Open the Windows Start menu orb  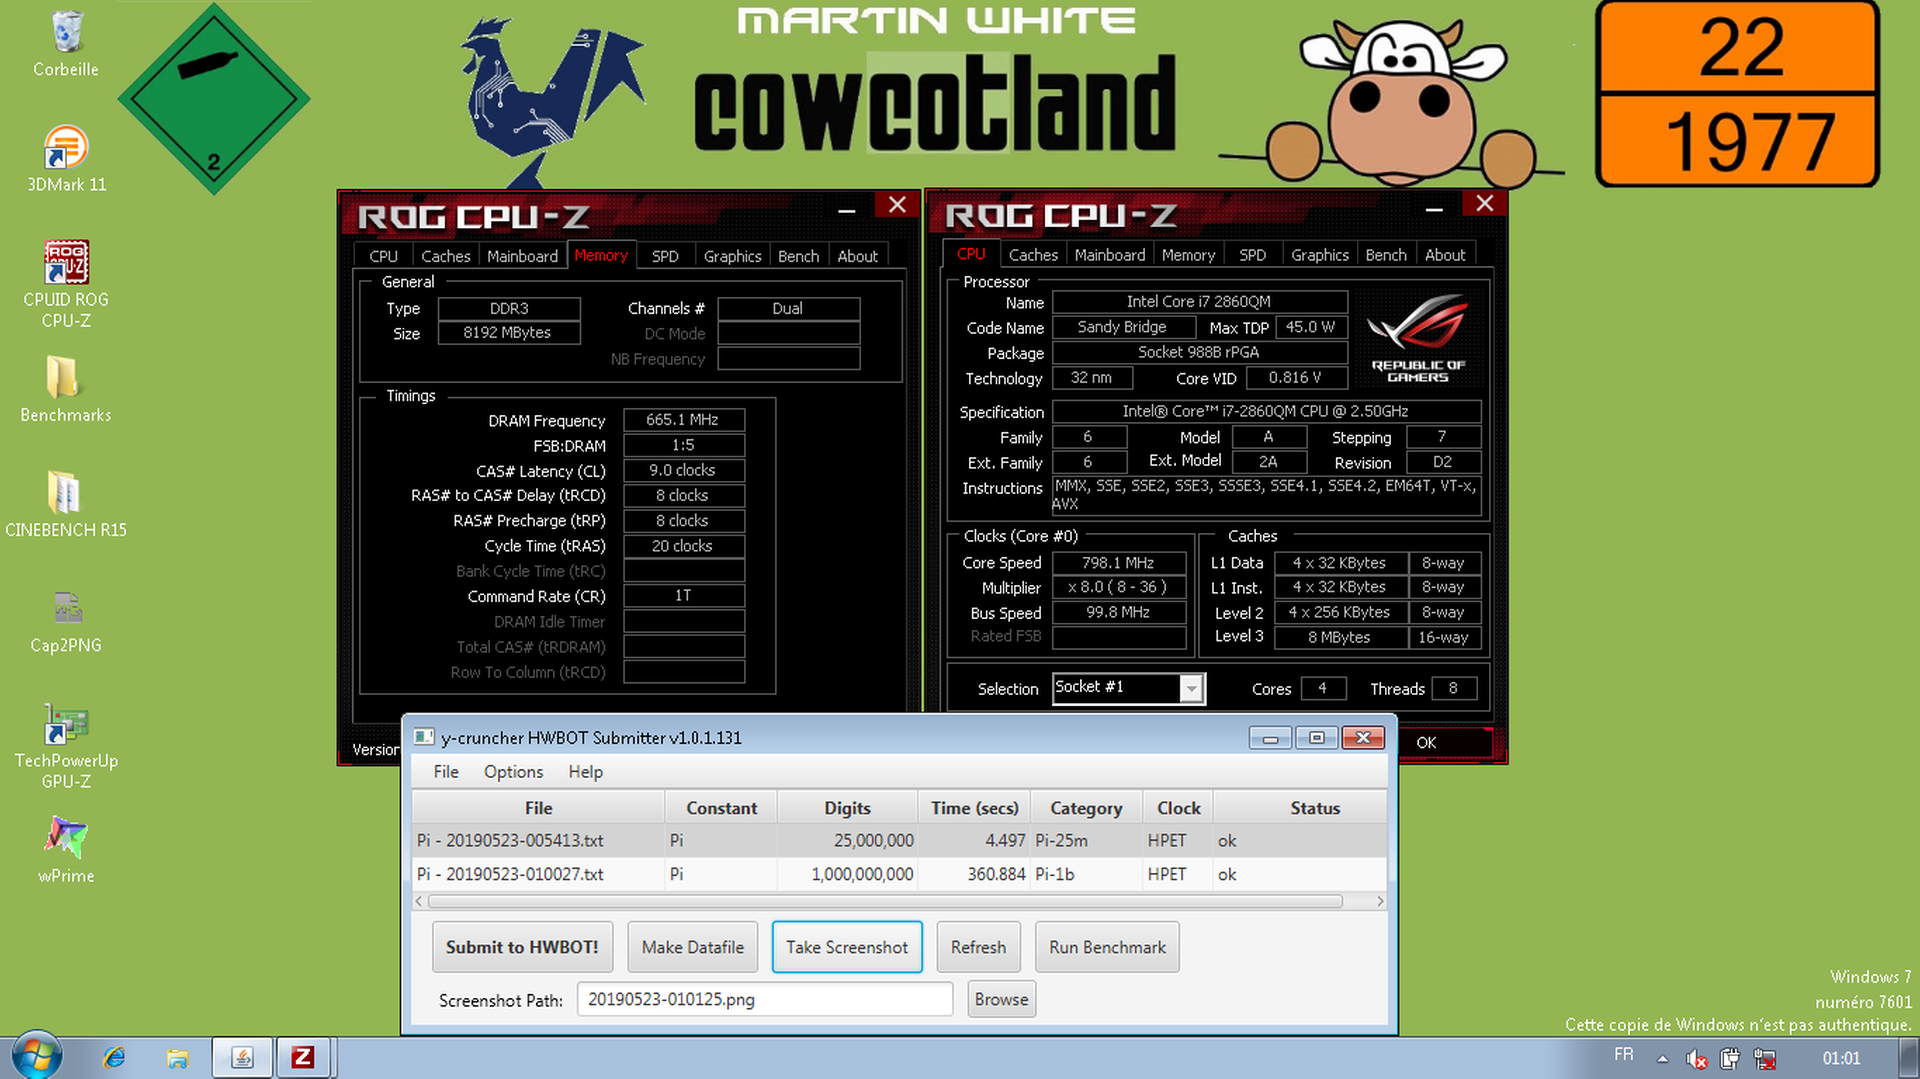pos(37,1057)
